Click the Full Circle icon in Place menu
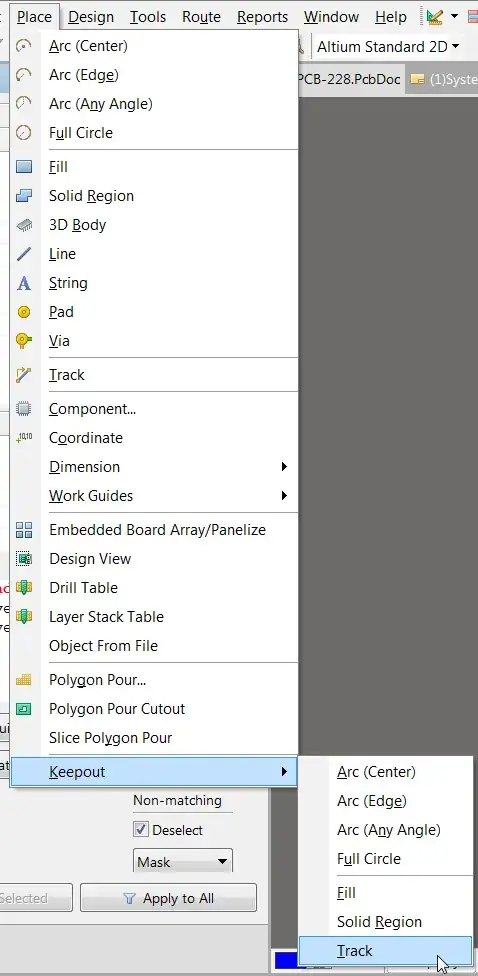This screenshot has width=478, height=976. 24,133
